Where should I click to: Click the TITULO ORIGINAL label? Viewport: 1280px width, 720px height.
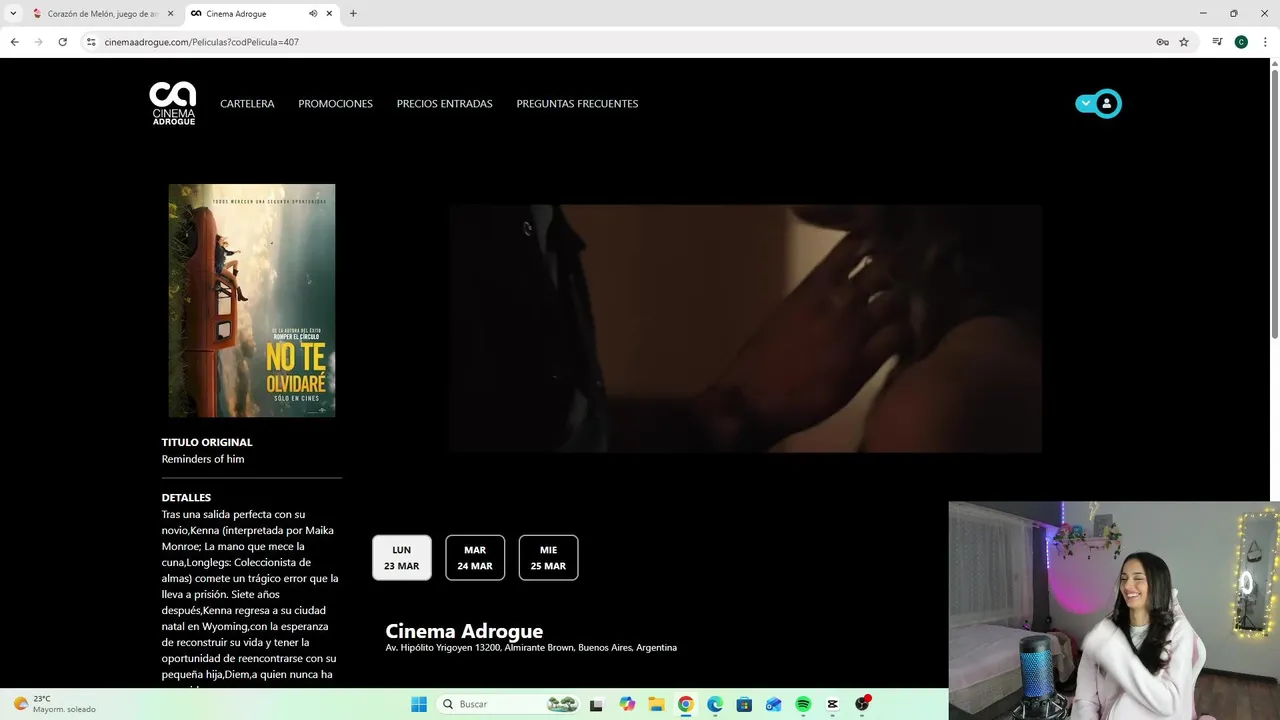[207, 442]
